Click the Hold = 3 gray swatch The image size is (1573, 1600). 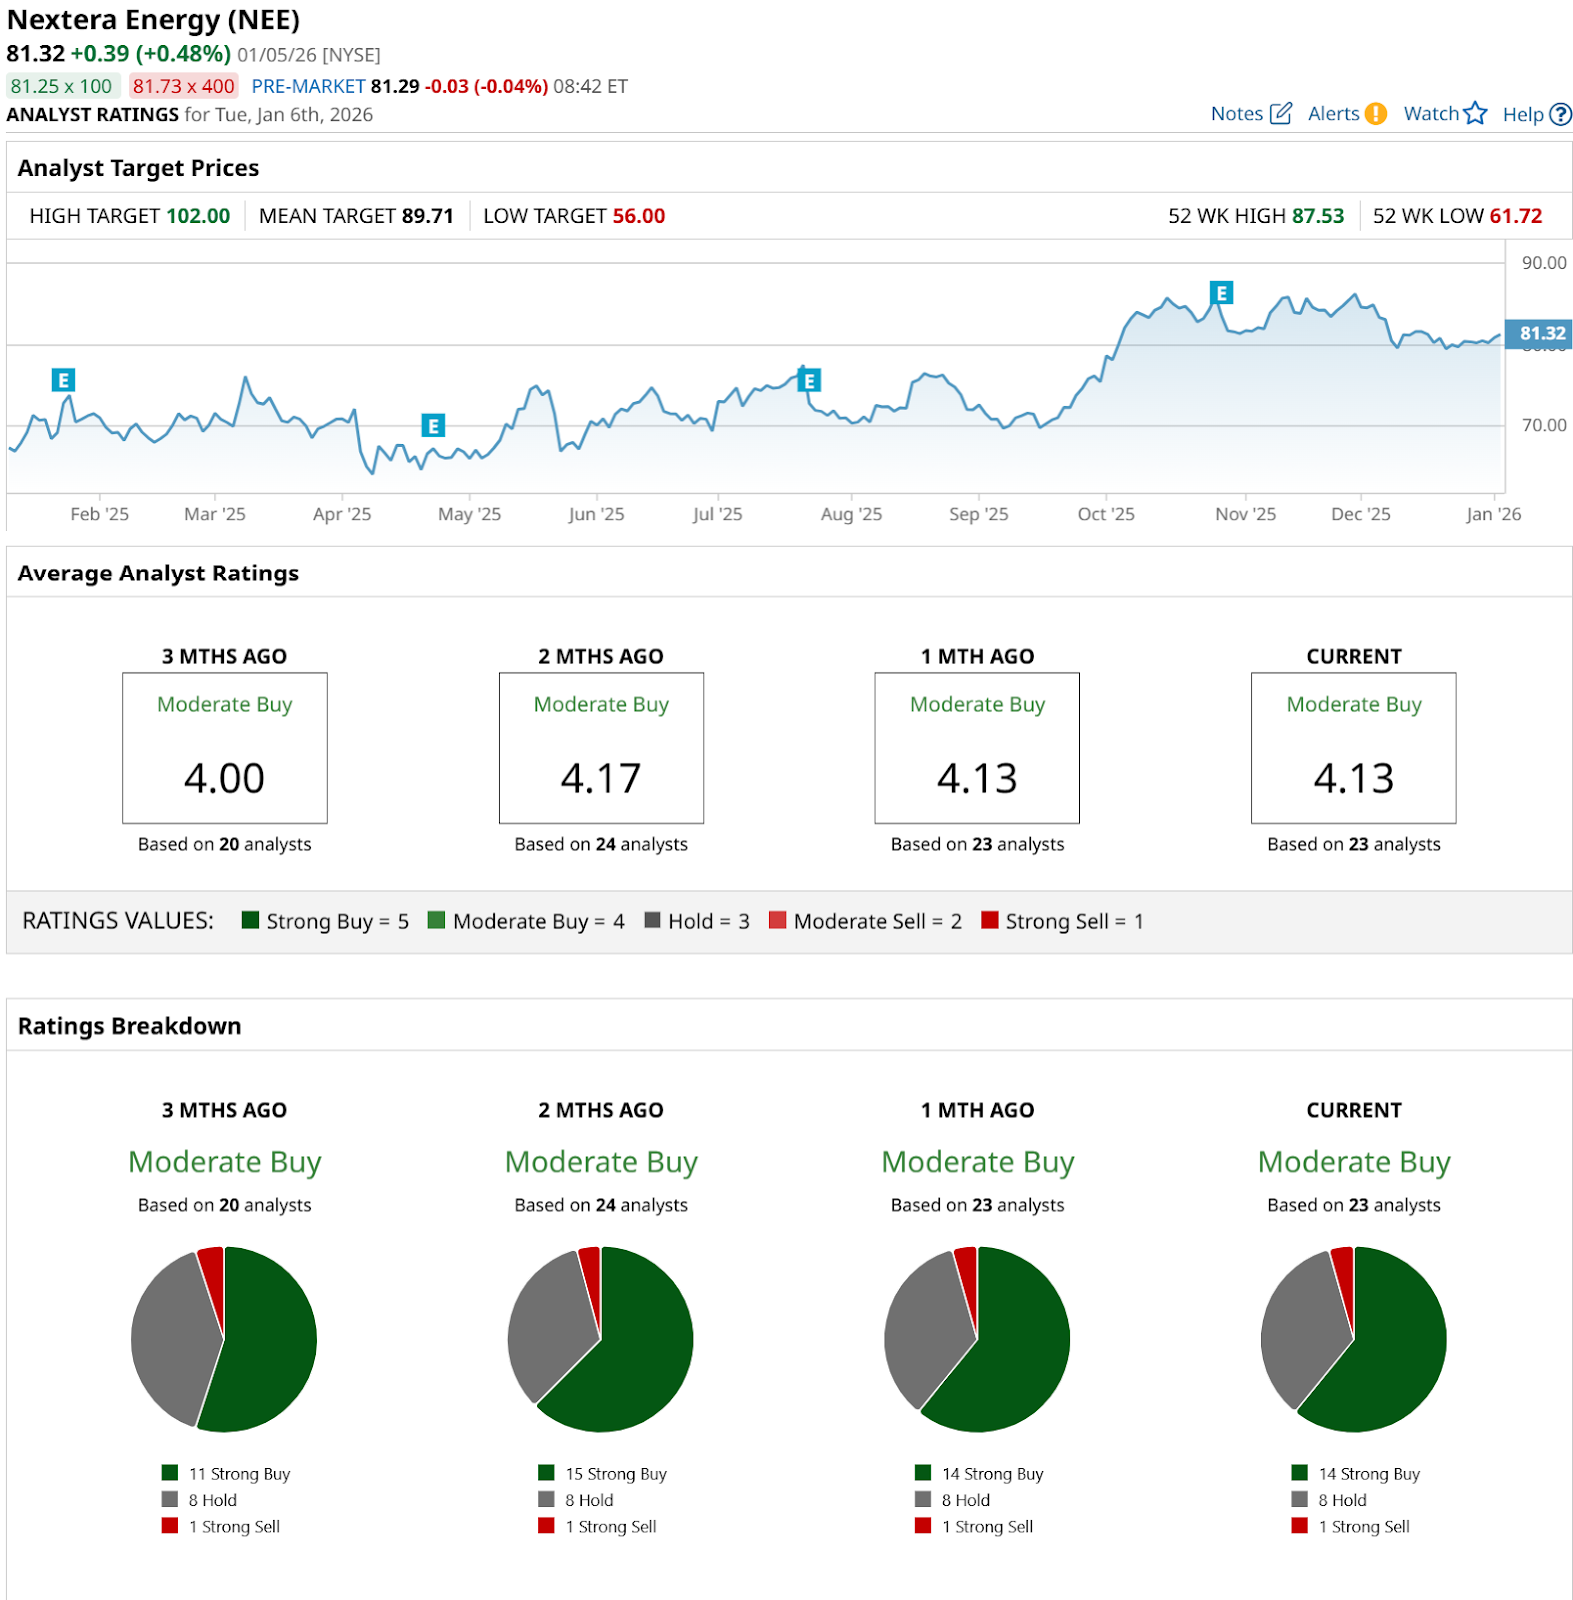[652, 920]
